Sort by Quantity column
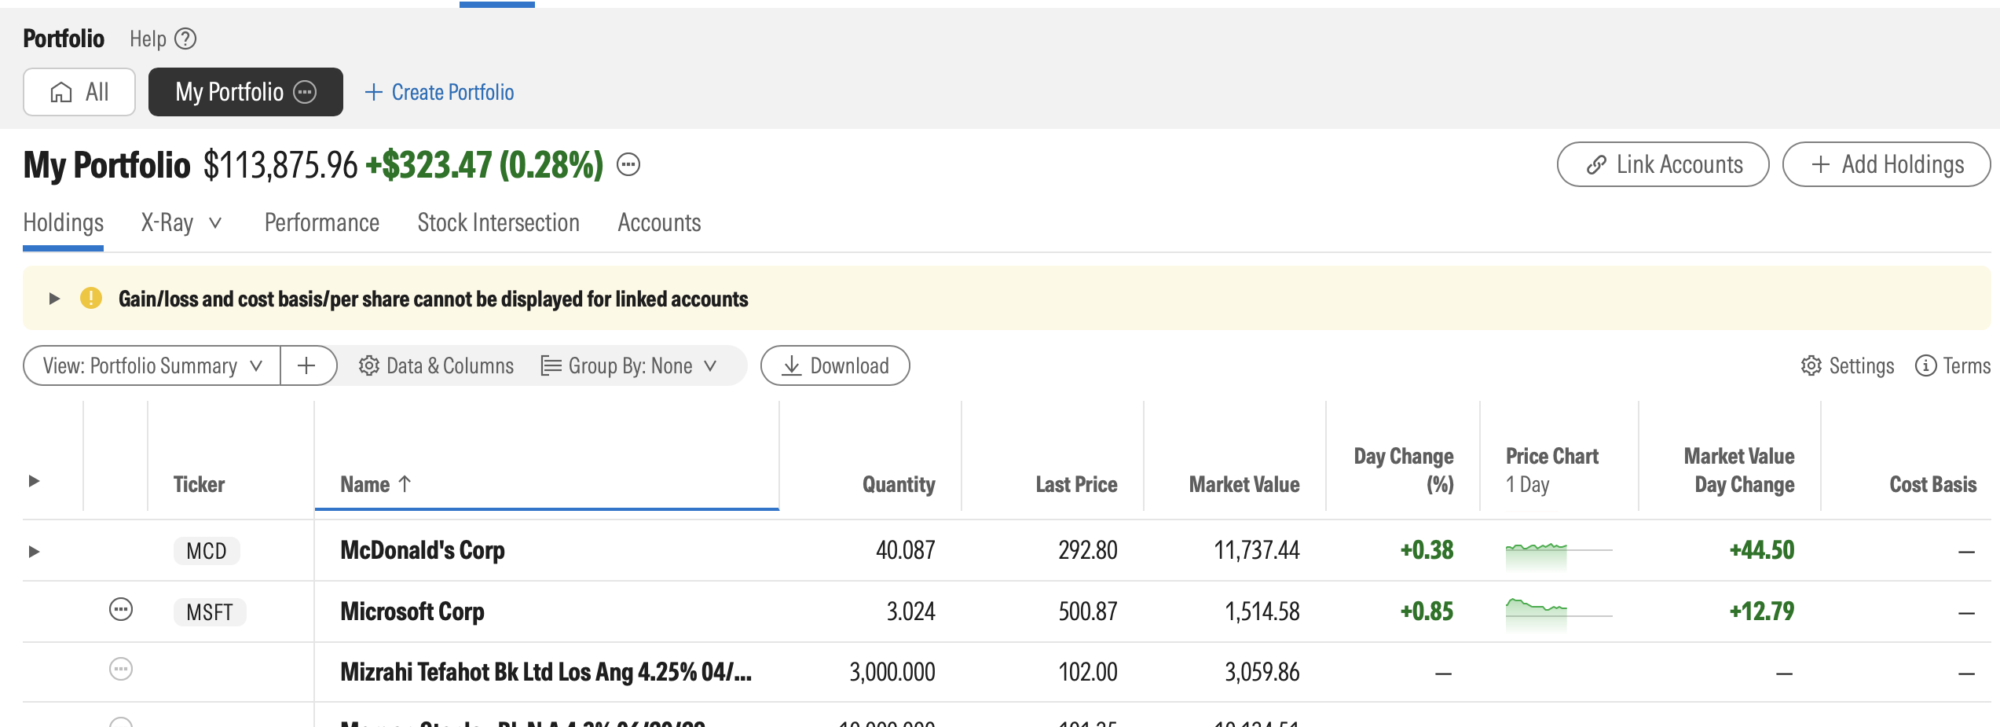 [x=899, y=485]
